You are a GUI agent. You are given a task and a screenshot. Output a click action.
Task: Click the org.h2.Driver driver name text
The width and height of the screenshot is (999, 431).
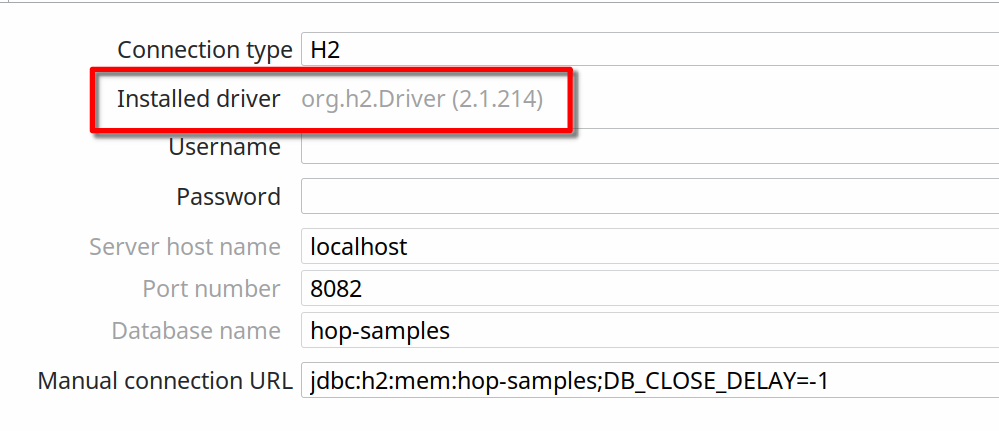tap(373, 99)
